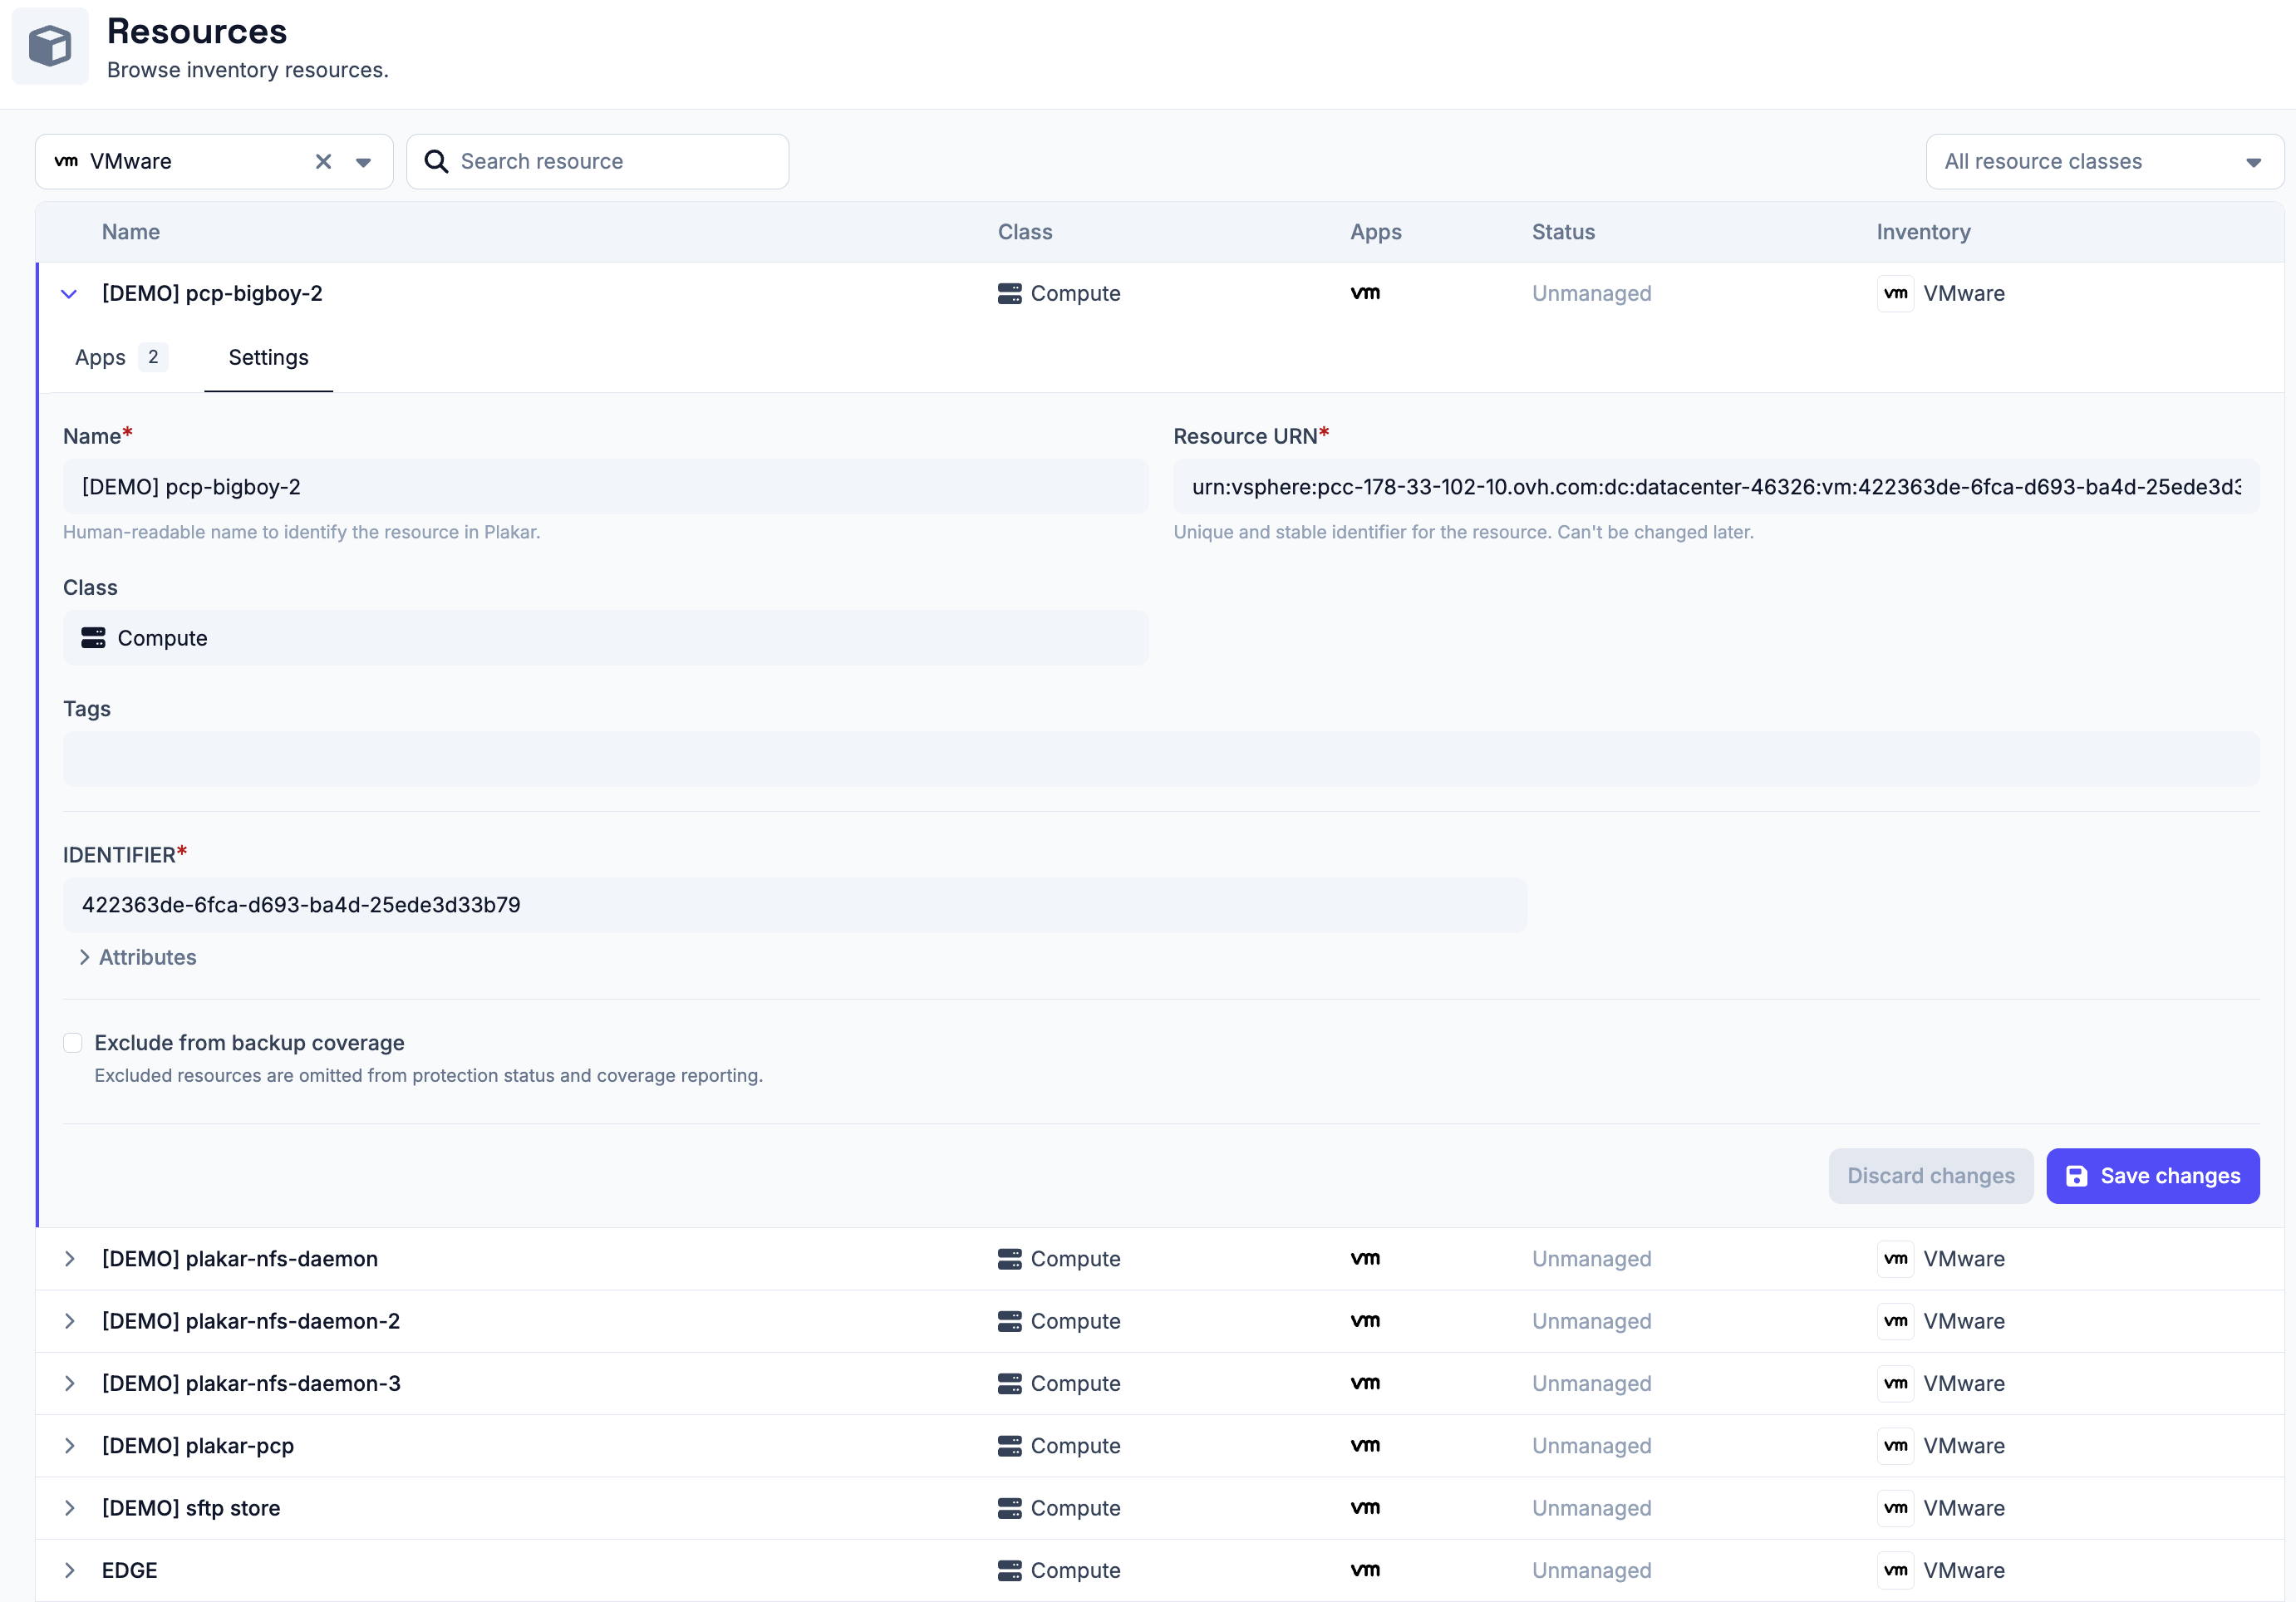Expand the [DEMO] plakar-nfs-daemon-2 row
This screenshot has width=2296, height=1602.
[69, 1321]
